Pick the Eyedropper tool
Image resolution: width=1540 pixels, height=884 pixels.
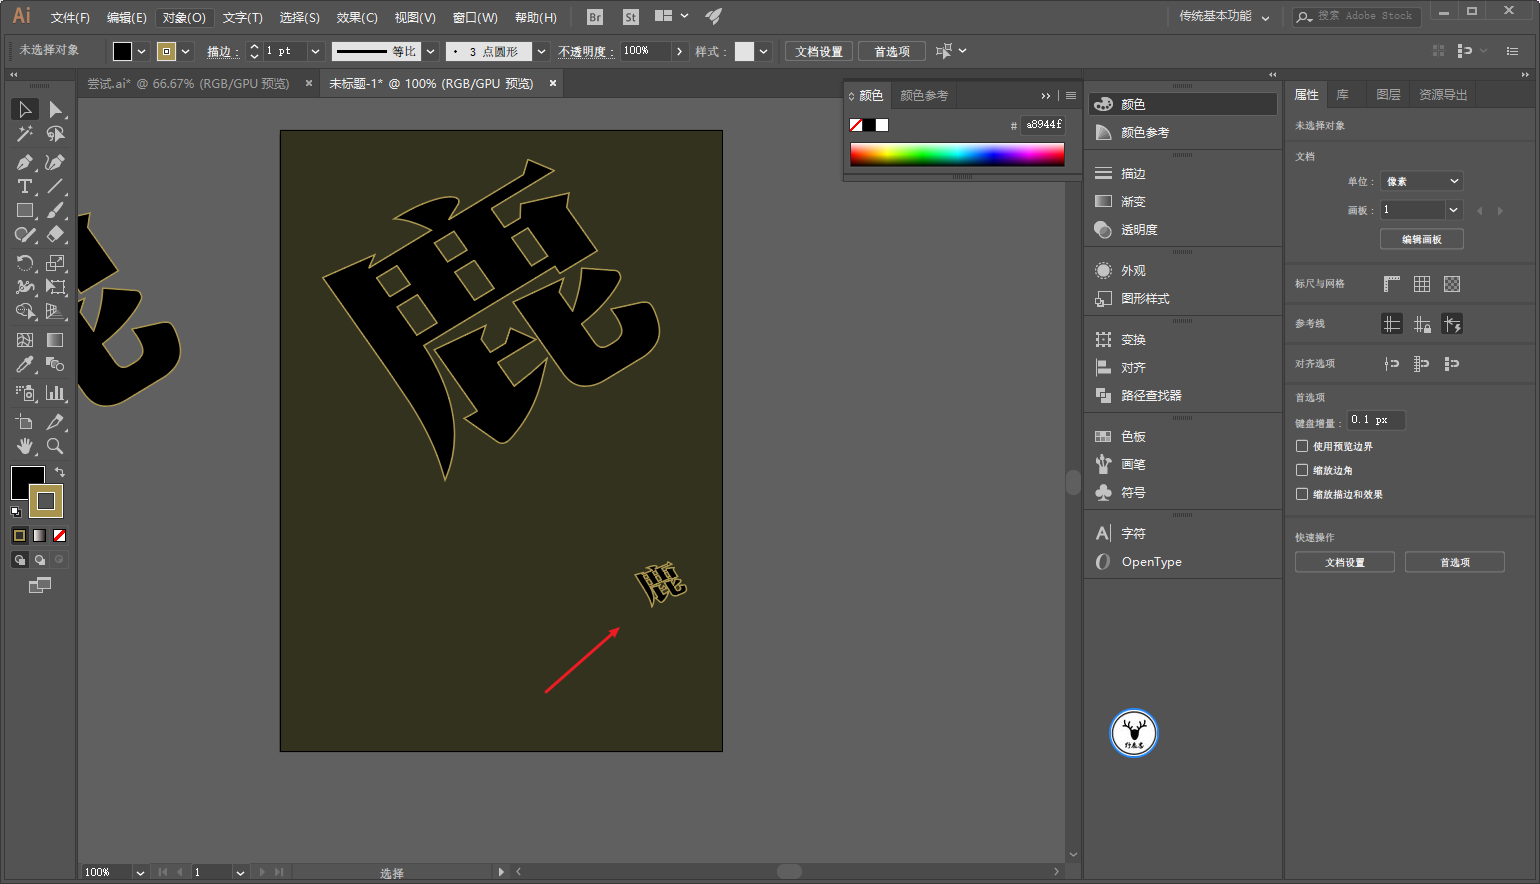coord(25,365)
